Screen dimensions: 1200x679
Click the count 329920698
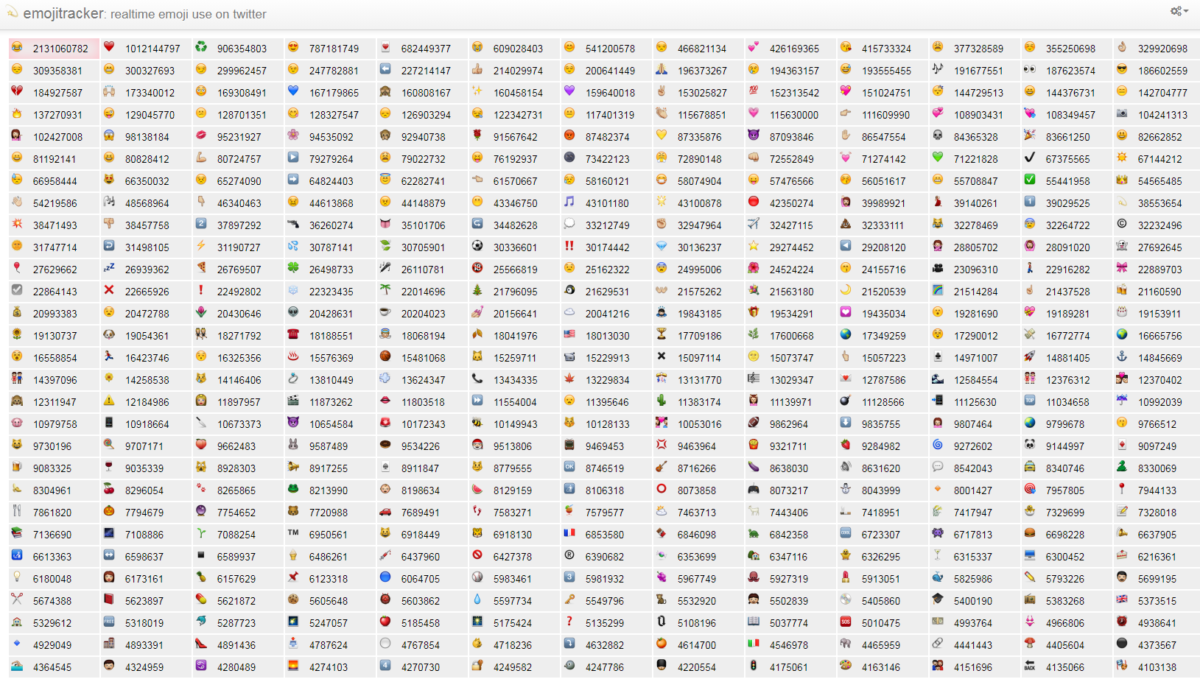point(1162,49)
